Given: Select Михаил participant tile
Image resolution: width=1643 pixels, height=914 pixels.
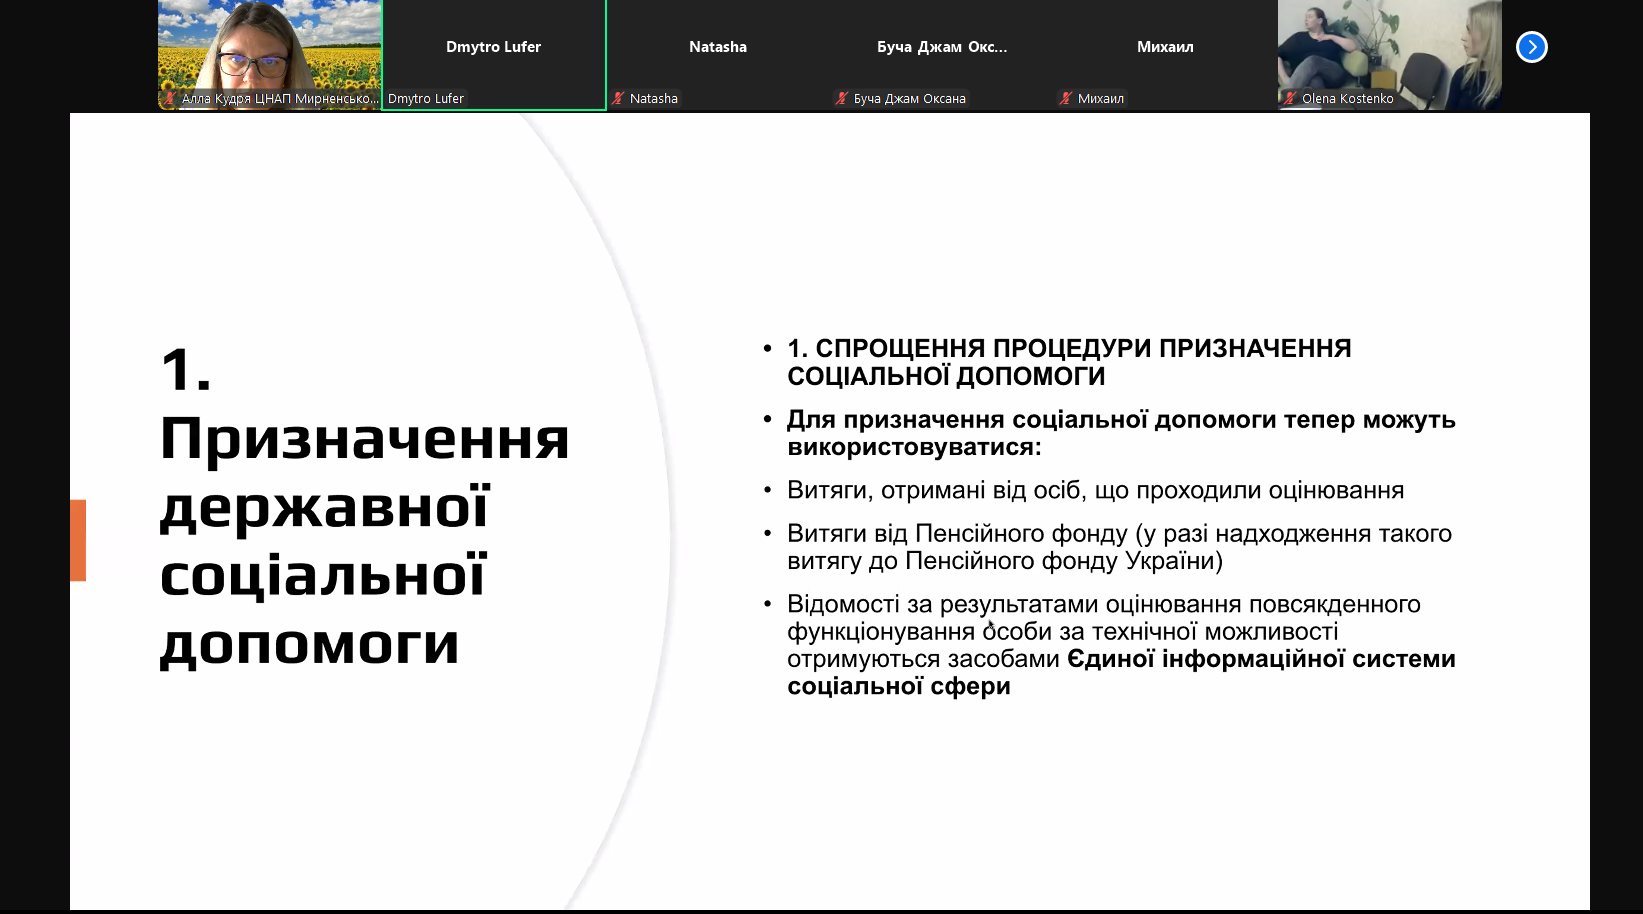Looking at the screenshot, I should click(1166, 55).
